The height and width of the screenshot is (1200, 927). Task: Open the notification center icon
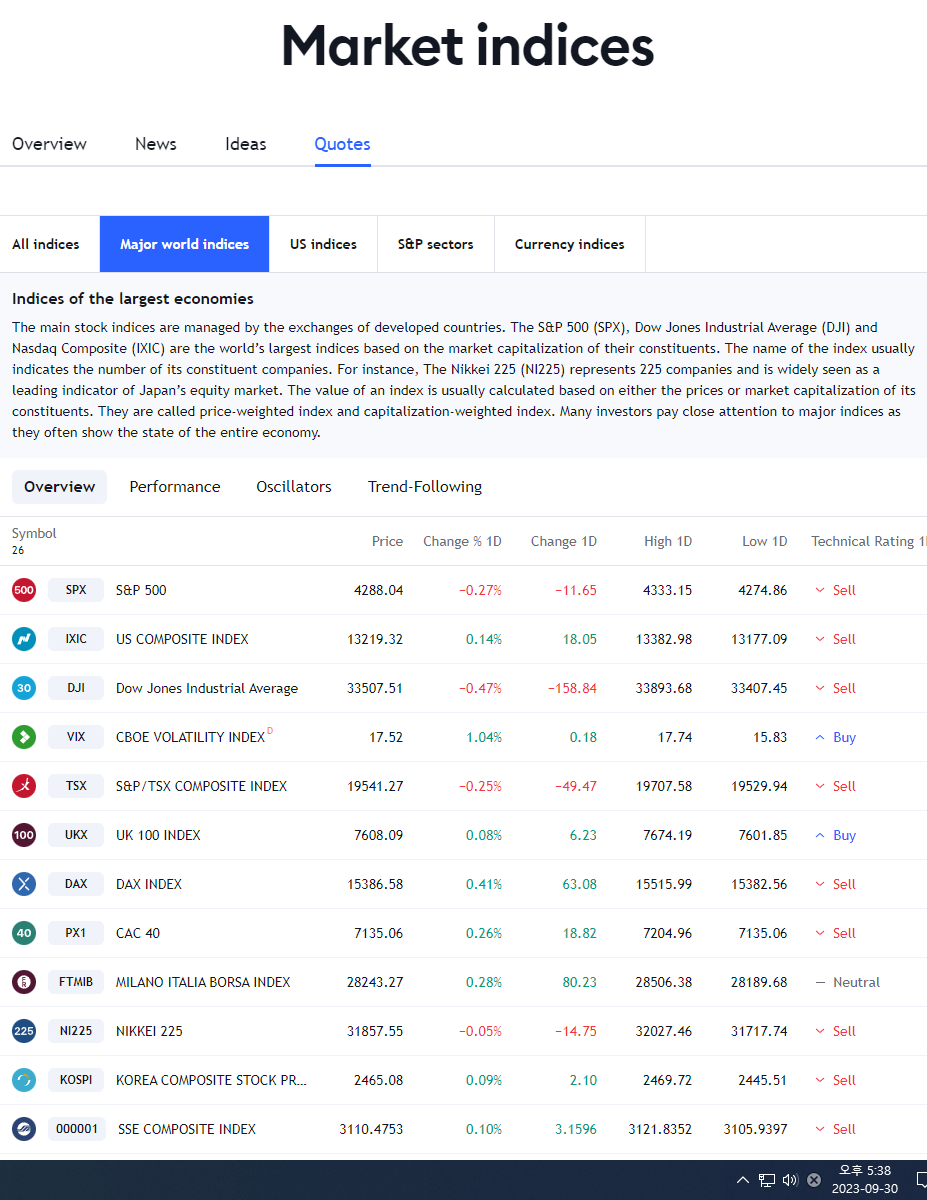point(920,1180)
